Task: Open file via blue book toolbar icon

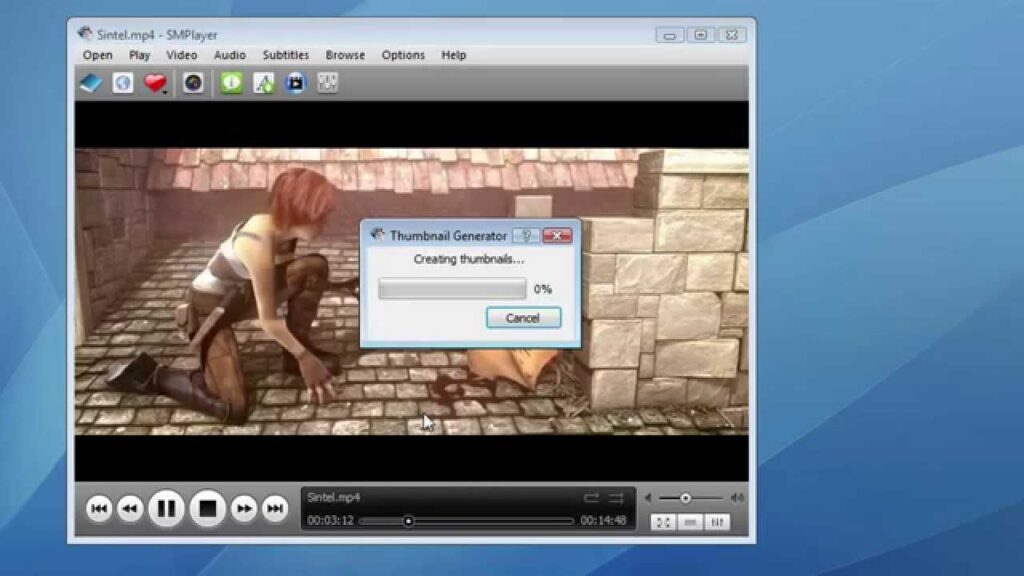Action: coord(91,83)
